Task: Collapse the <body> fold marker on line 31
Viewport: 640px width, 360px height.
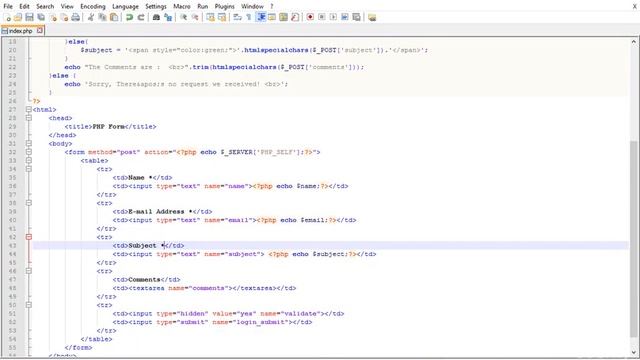Action: tap(29, 143)
